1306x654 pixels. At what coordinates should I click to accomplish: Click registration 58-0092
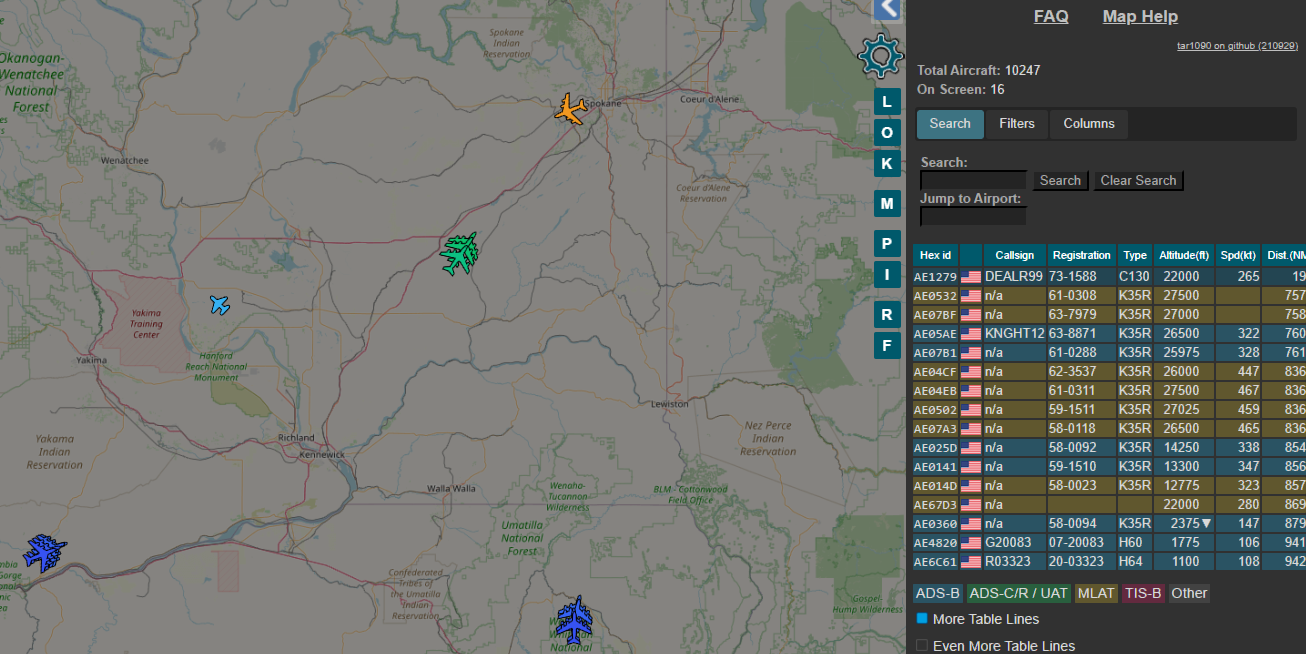[x=1072, y=447]
